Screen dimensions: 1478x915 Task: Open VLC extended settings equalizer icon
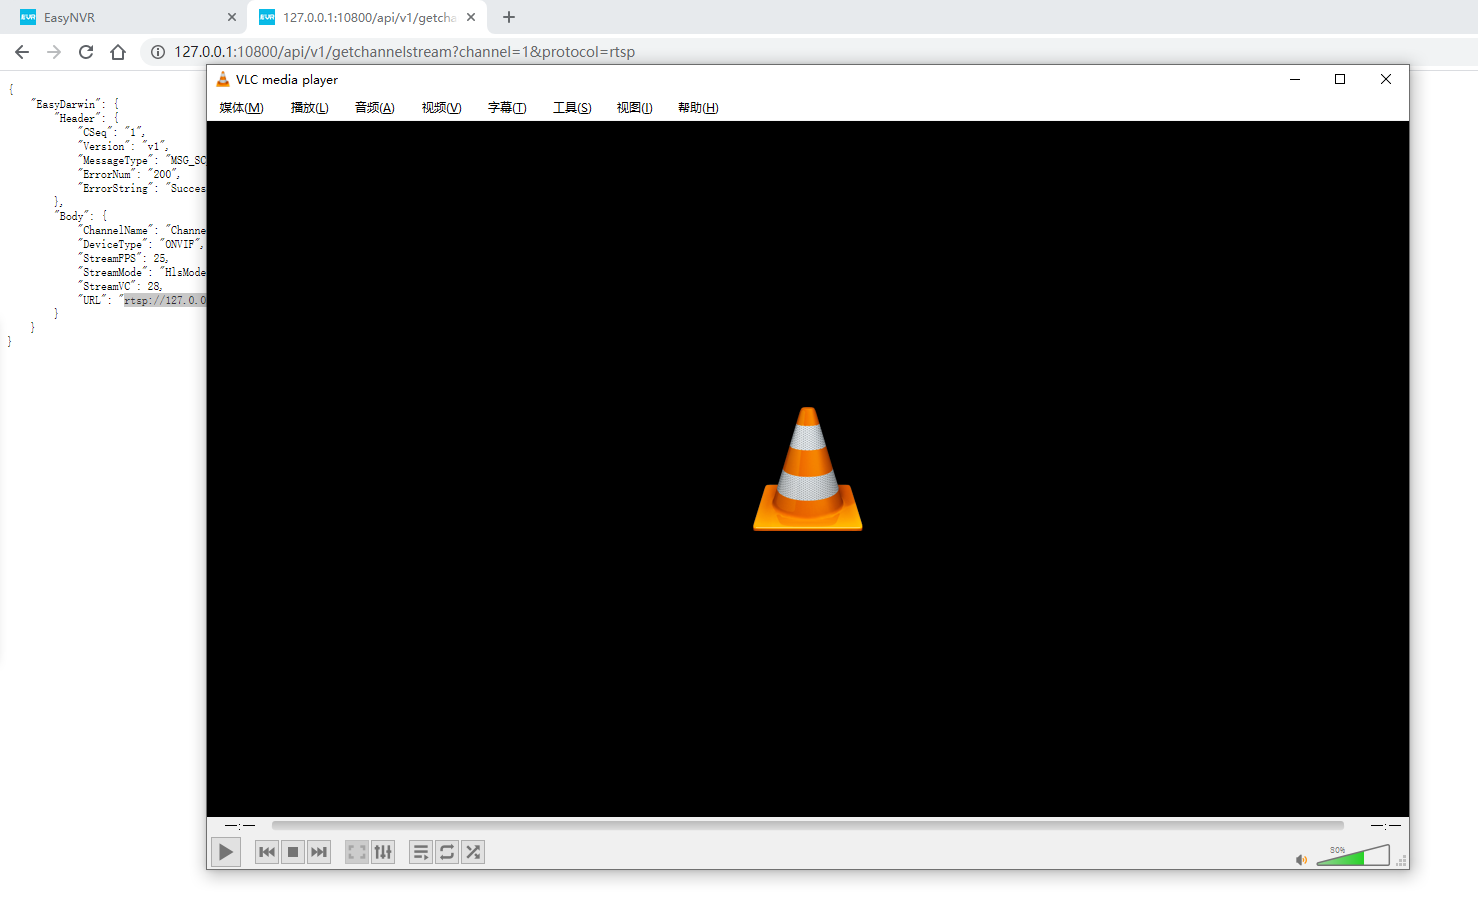[383, 852]
